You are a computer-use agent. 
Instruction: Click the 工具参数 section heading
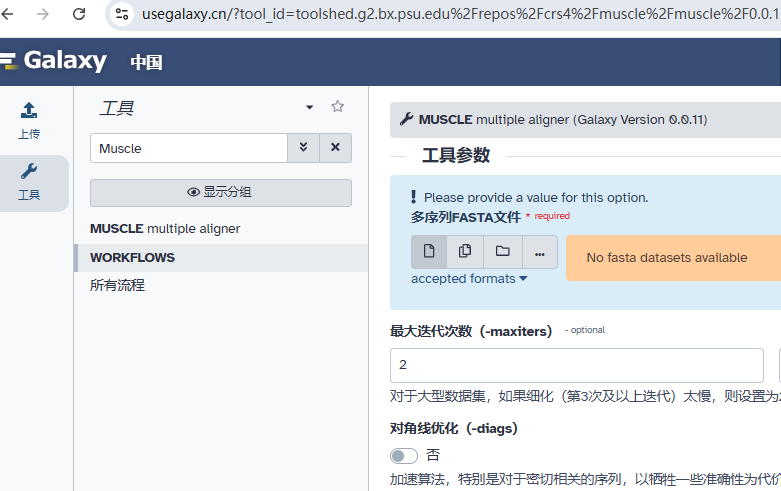[456, 155]
